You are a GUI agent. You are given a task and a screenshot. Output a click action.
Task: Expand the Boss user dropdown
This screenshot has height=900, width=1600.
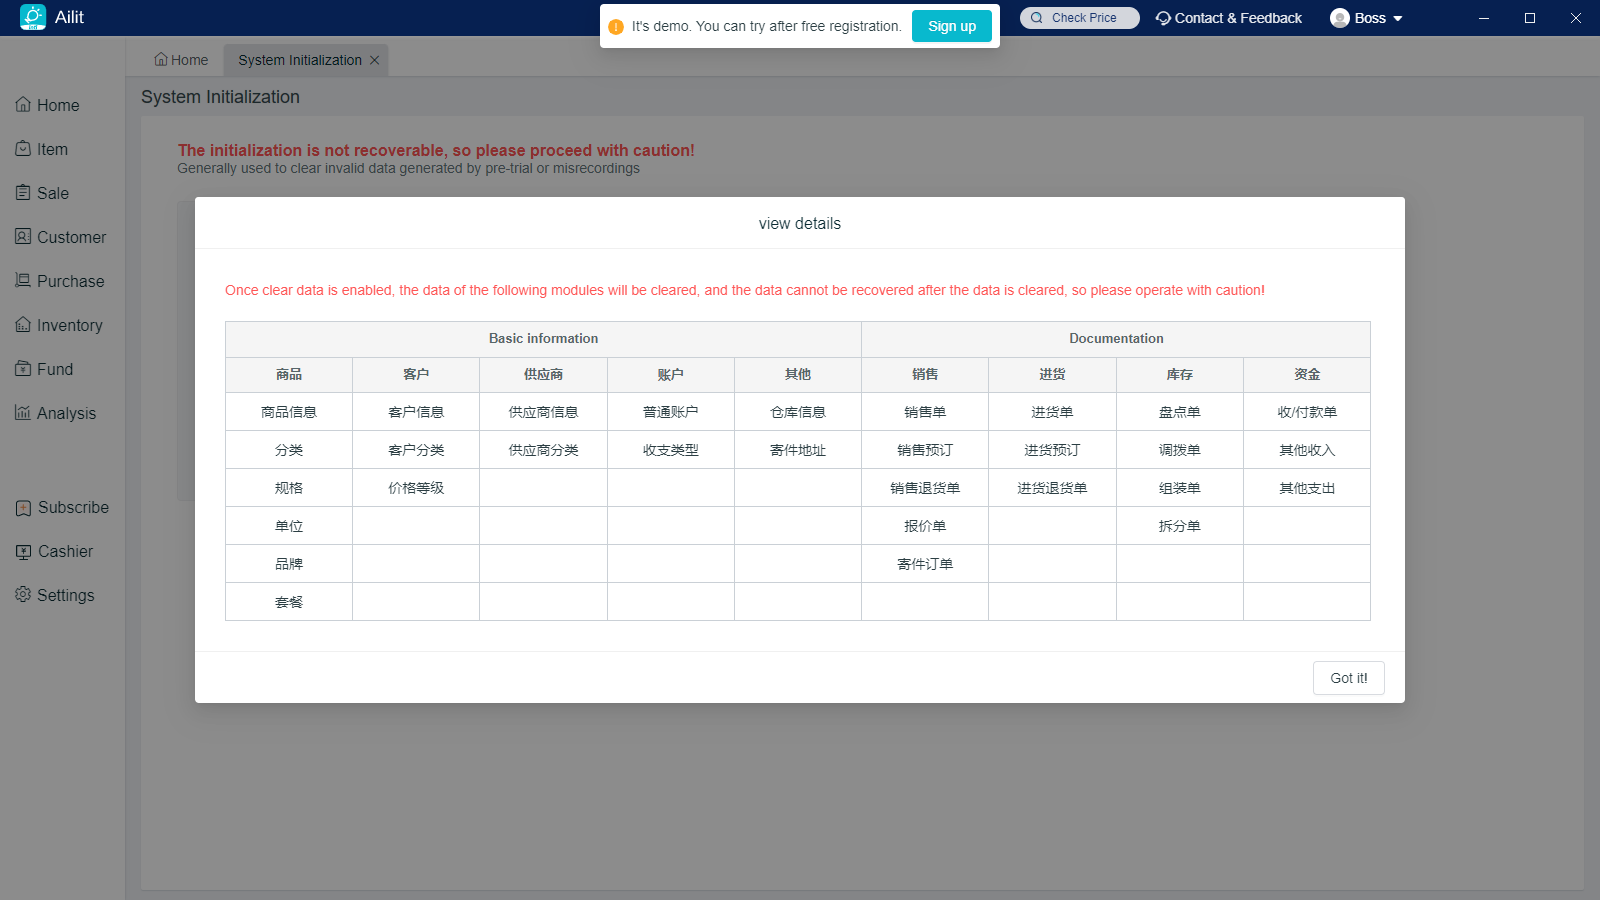(1367, 18)
